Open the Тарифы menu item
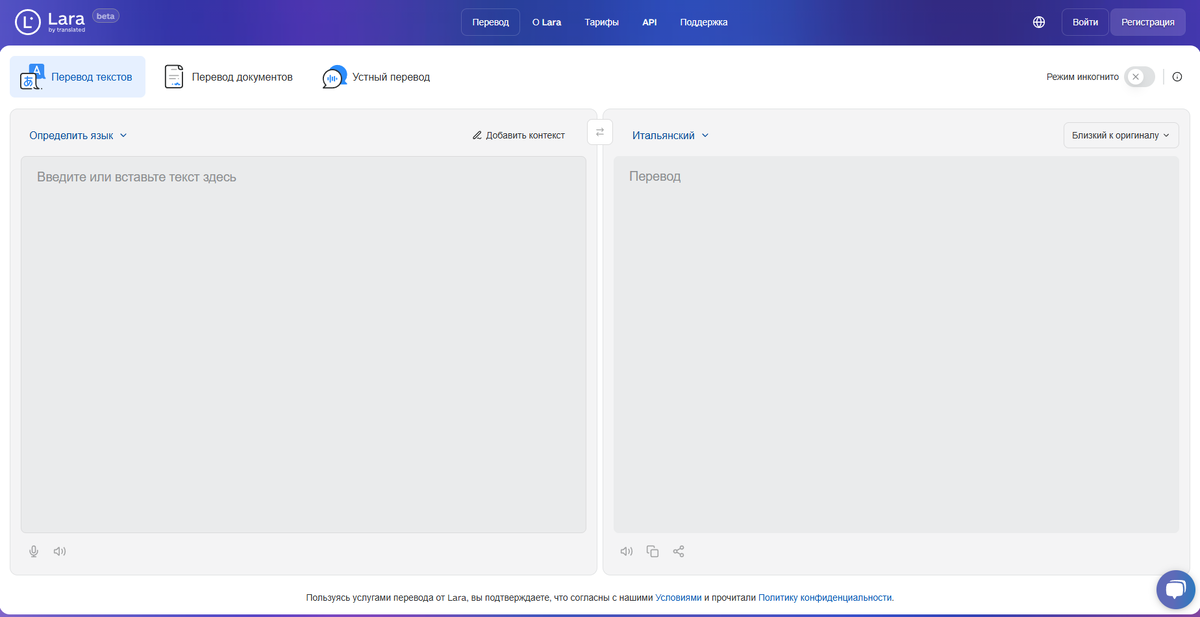1200x617 pixels. pos(601,21)
